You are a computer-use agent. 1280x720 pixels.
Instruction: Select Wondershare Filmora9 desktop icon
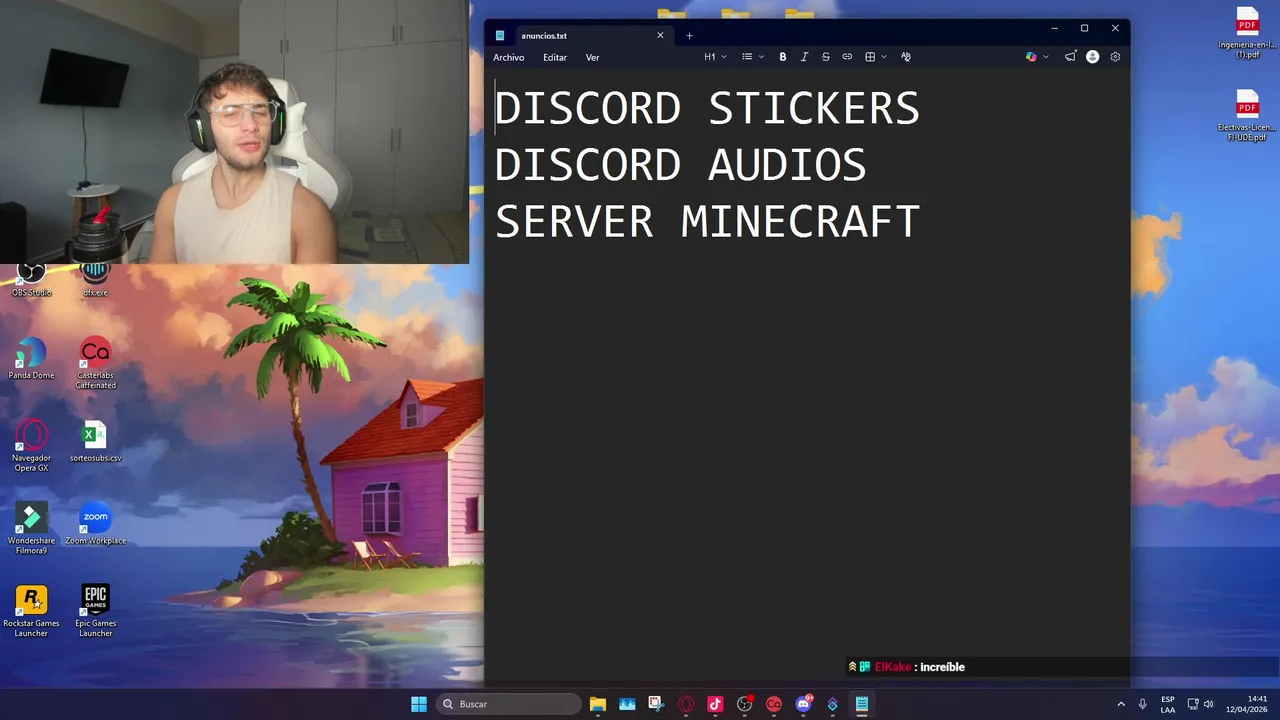pos(31,528)
